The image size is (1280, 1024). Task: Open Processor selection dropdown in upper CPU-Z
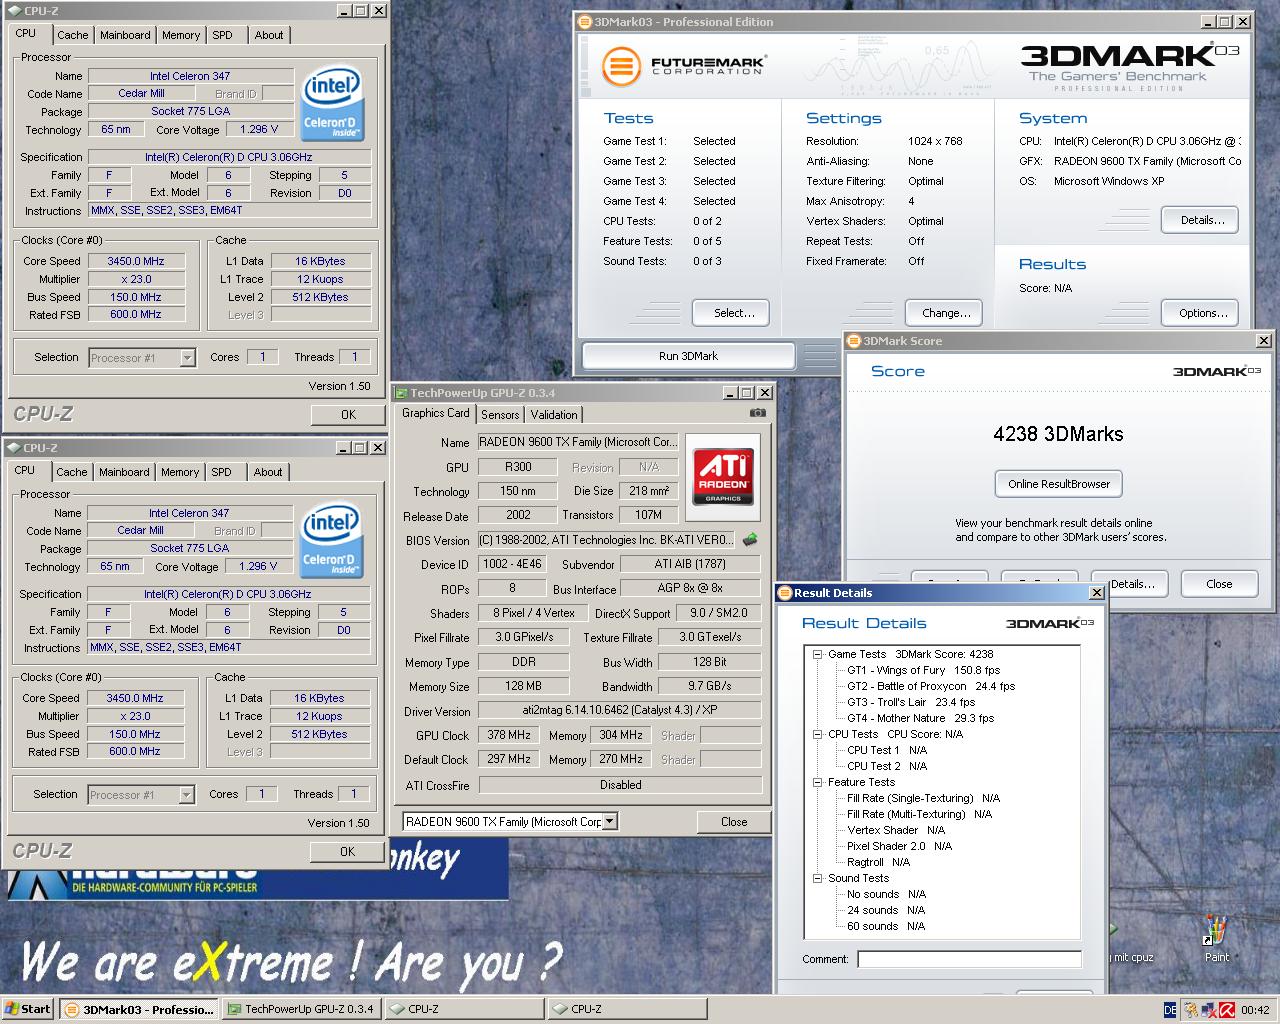tap(187, 357)
